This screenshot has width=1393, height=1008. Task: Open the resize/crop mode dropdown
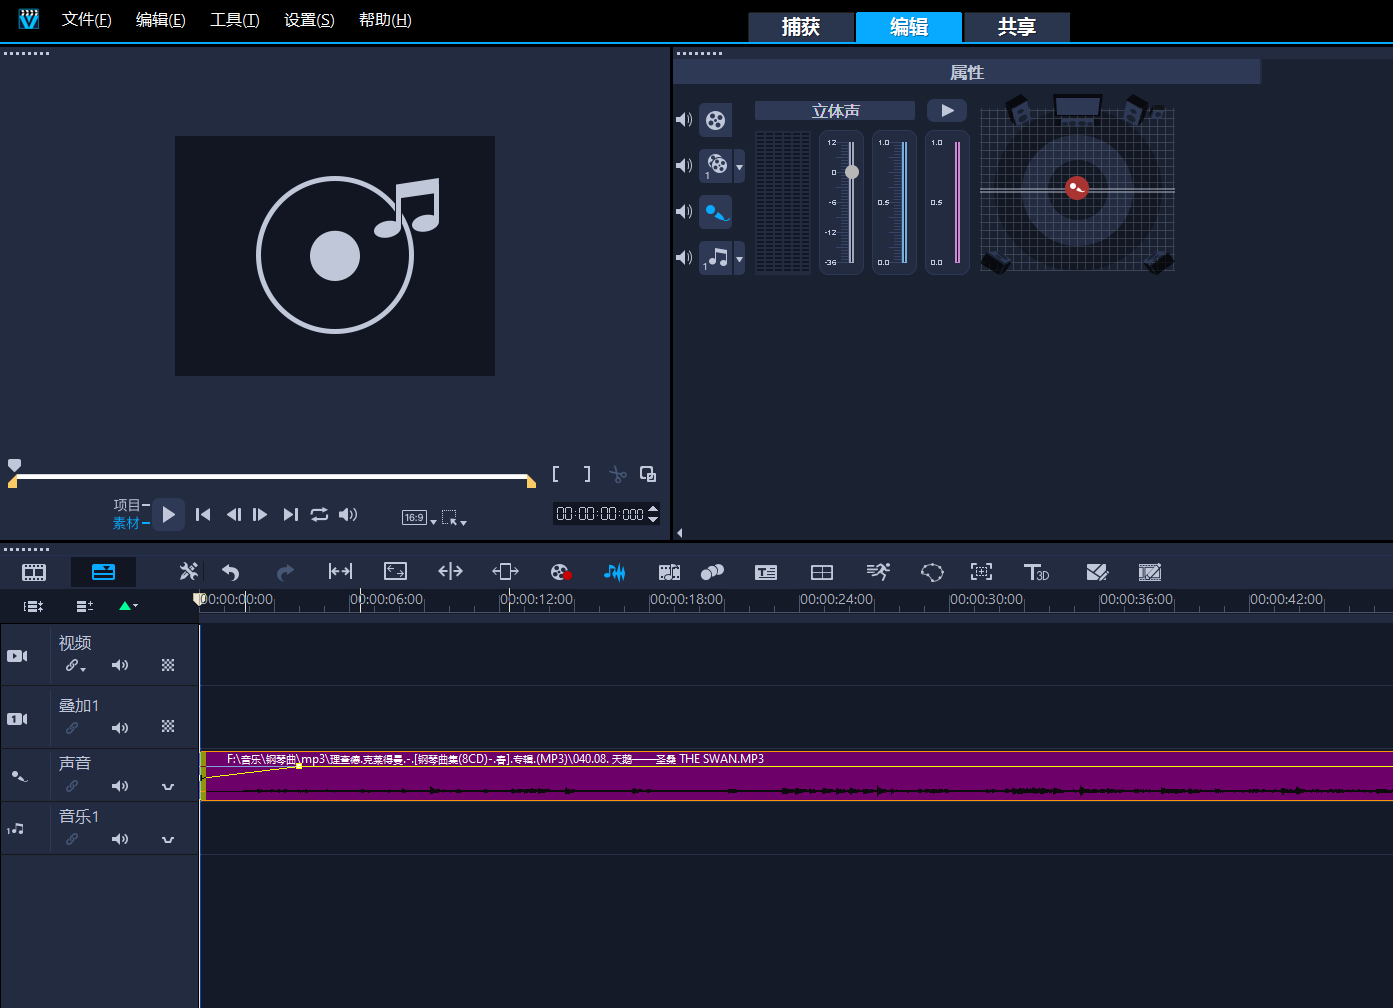tap(454, 517)
